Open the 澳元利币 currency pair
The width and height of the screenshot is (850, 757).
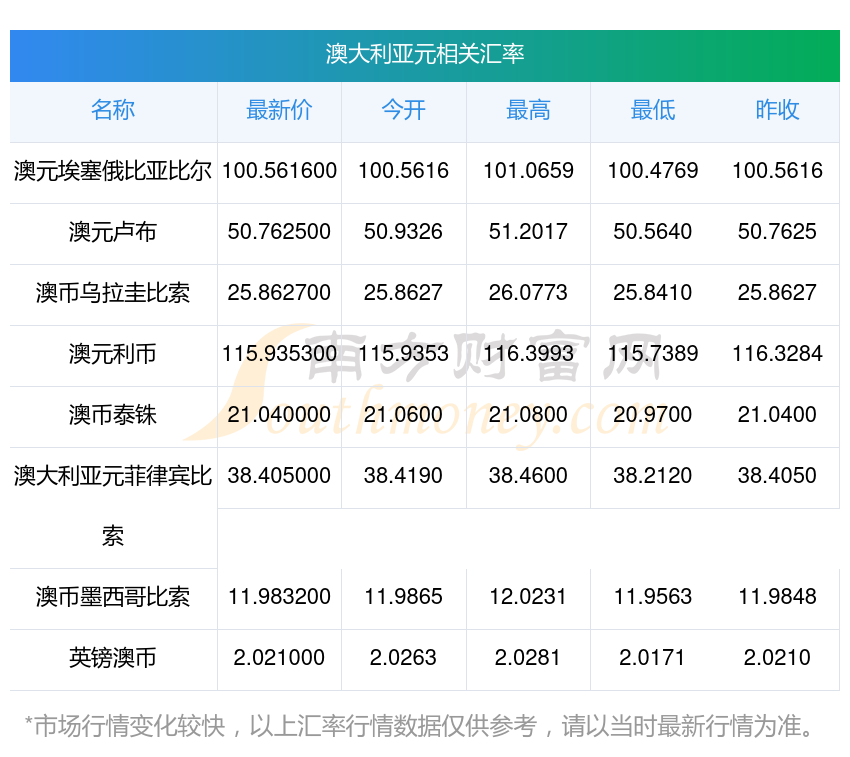tap(113, 354)
